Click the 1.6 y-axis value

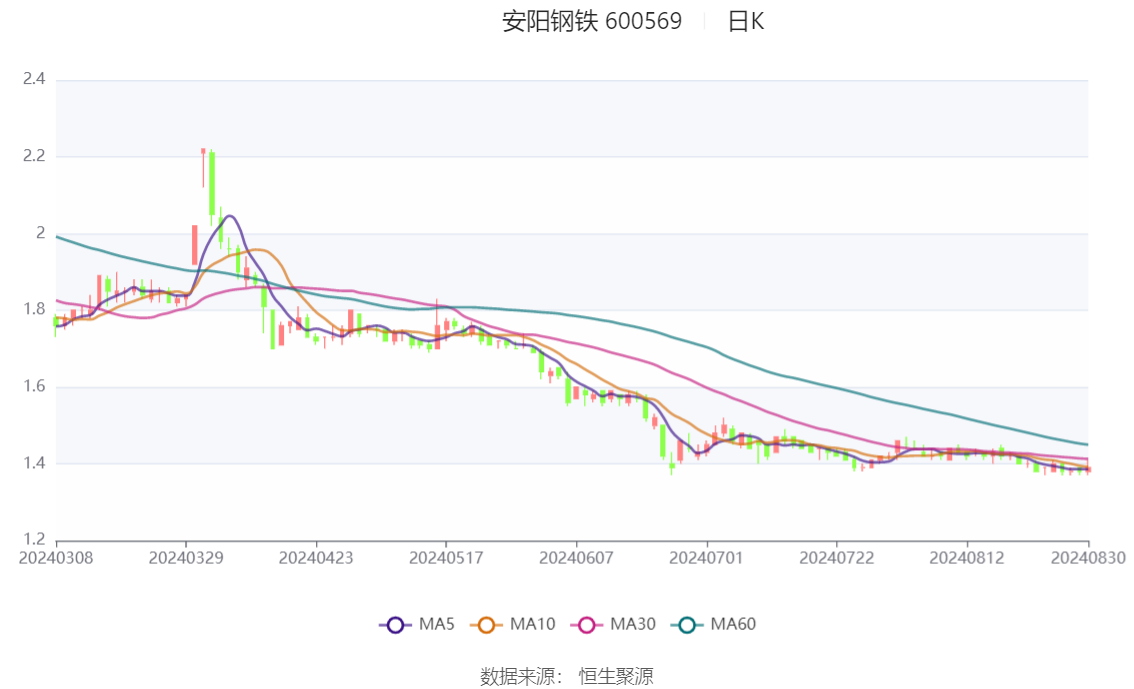34,387
